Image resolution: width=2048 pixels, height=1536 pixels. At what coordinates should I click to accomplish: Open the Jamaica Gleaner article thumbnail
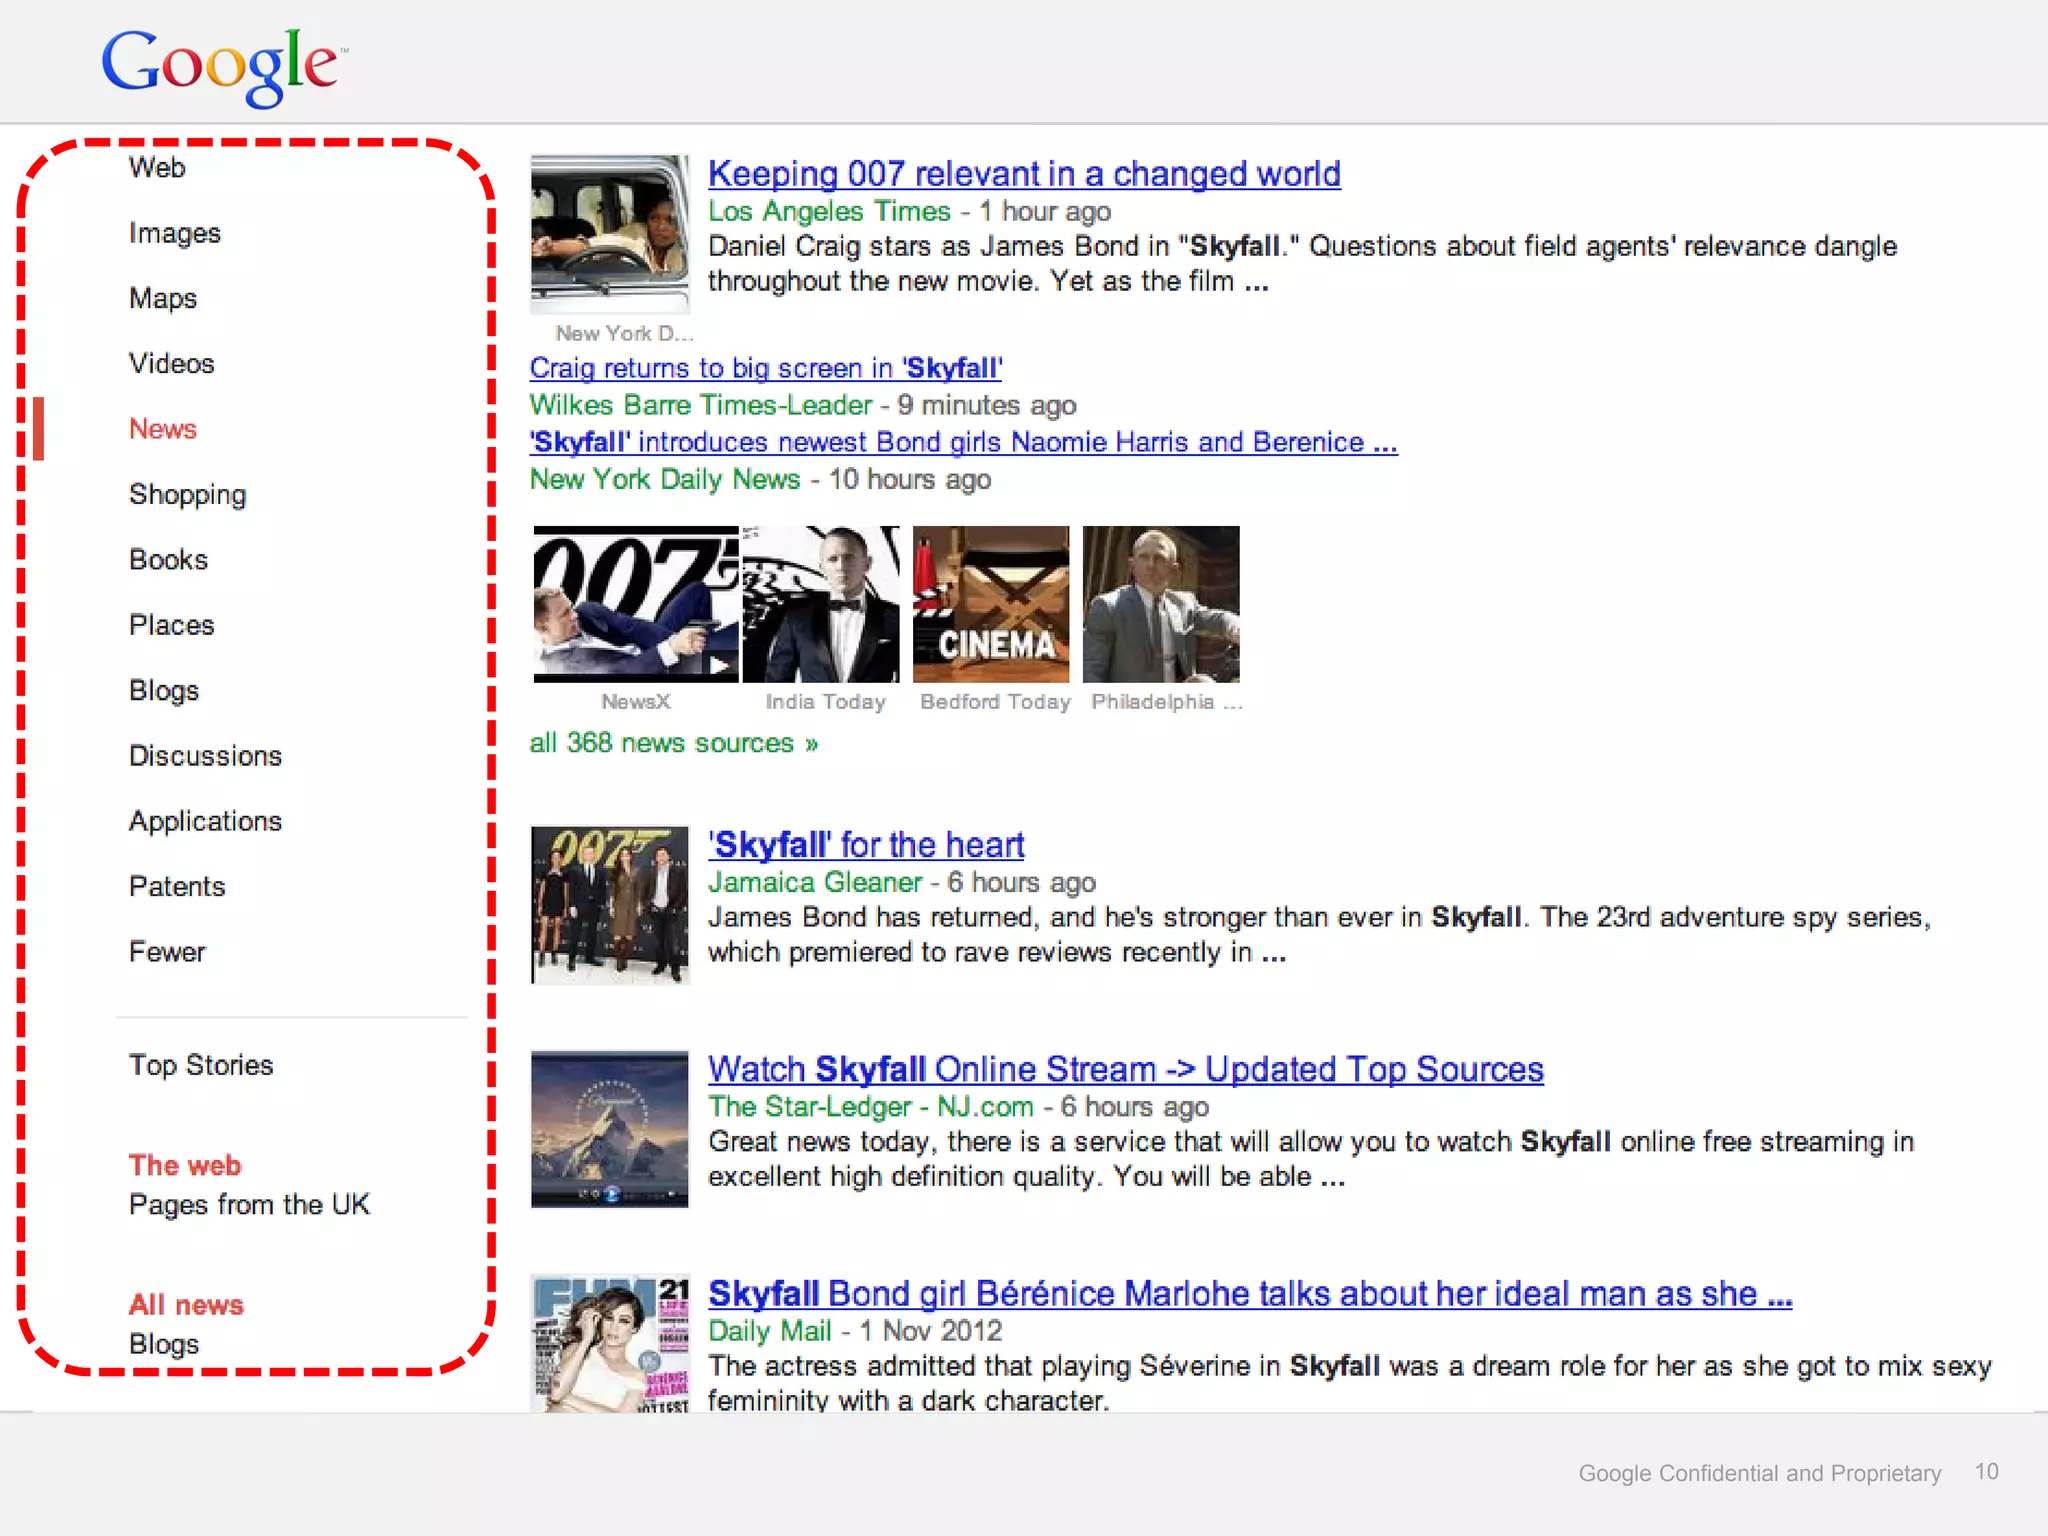(x=610, y=905)
